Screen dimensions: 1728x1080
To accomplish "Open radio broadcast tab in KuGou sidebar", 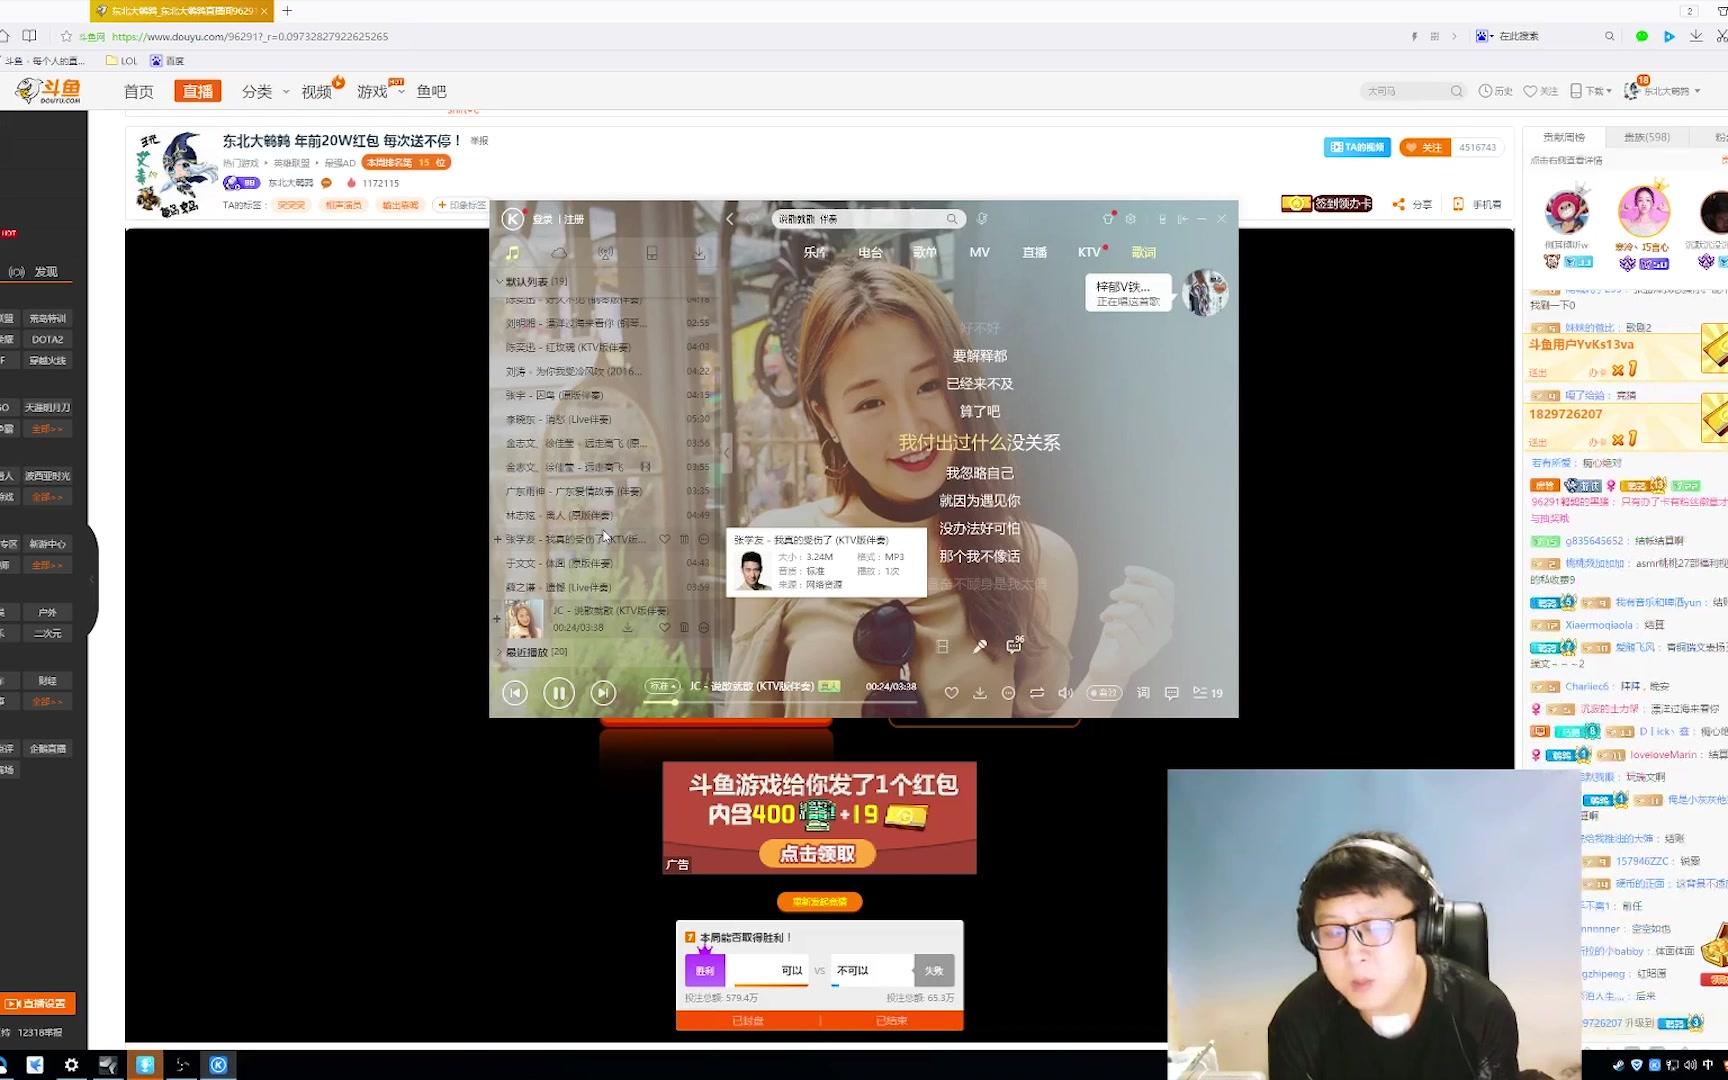I will [605, 253].
